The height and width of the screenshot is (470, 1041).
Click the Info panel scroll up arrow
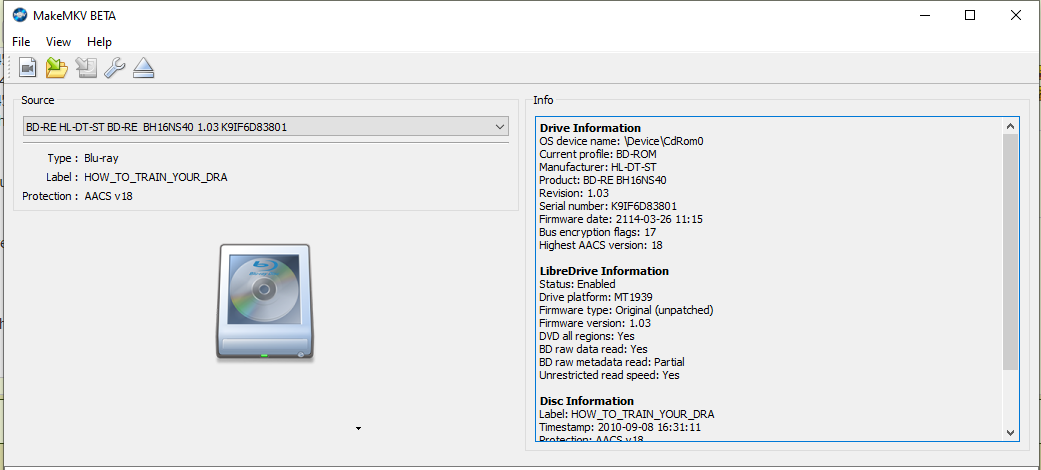(1010, 126)
